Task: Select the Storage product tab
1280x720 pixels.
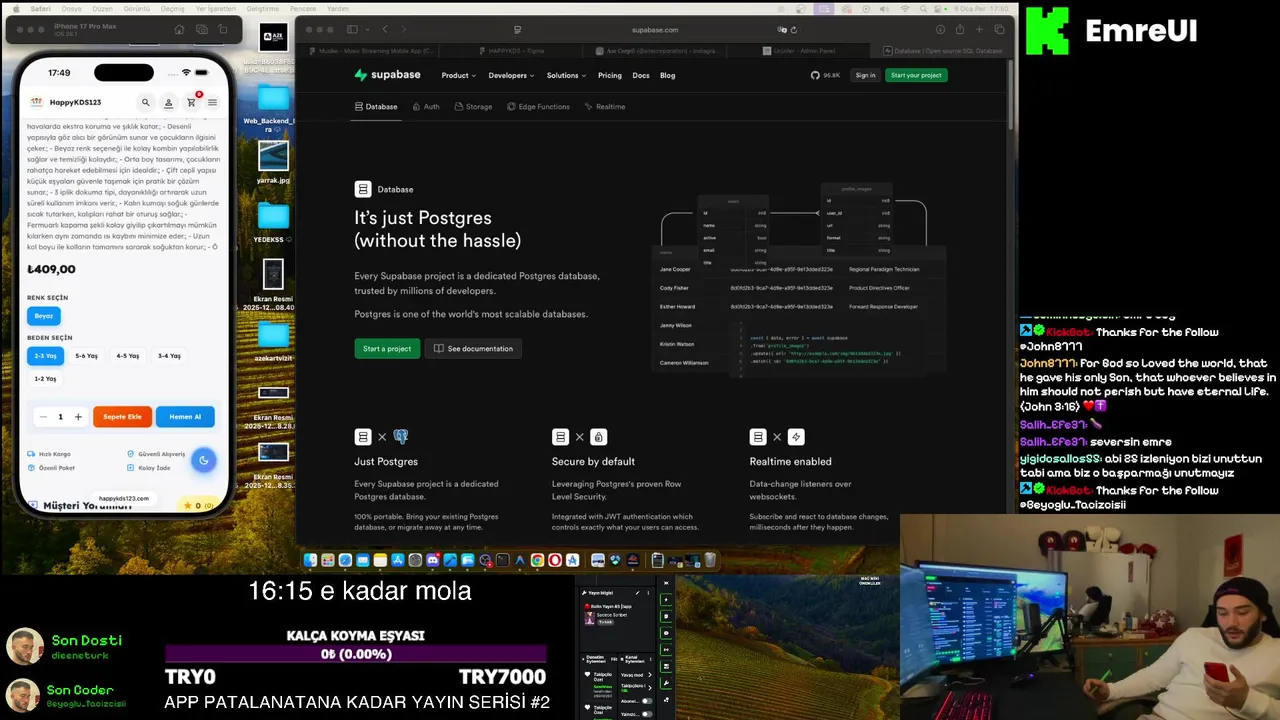Action: tap(473, 106)
